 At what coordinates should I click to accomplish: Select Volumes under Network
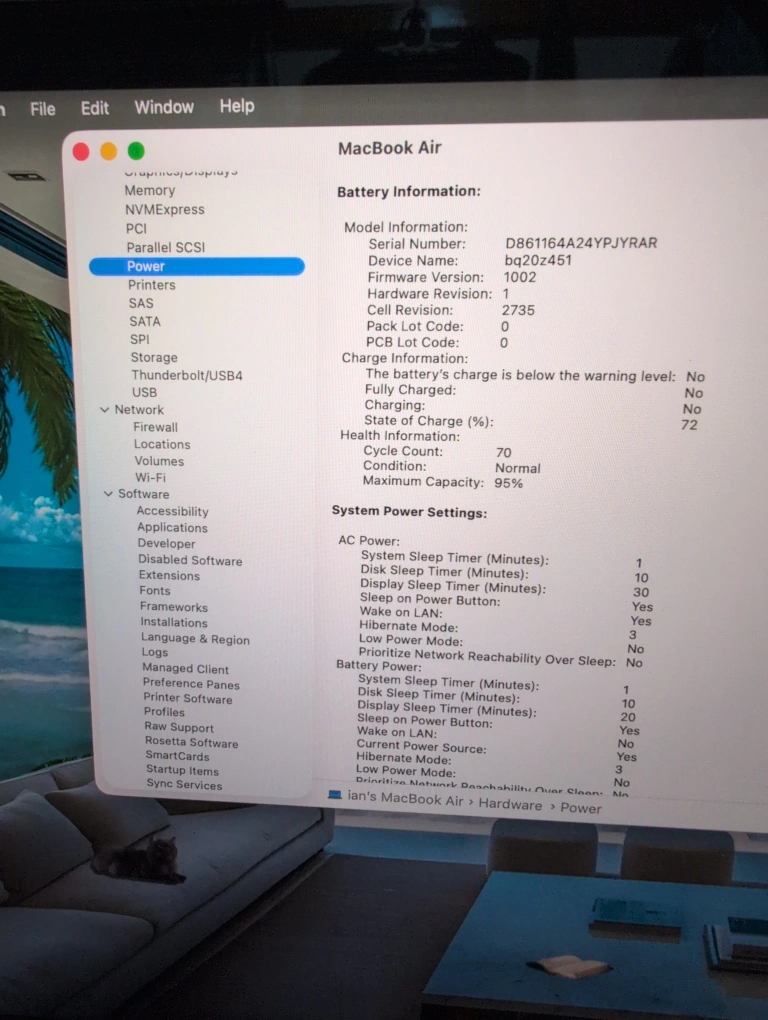pos(159,461)
